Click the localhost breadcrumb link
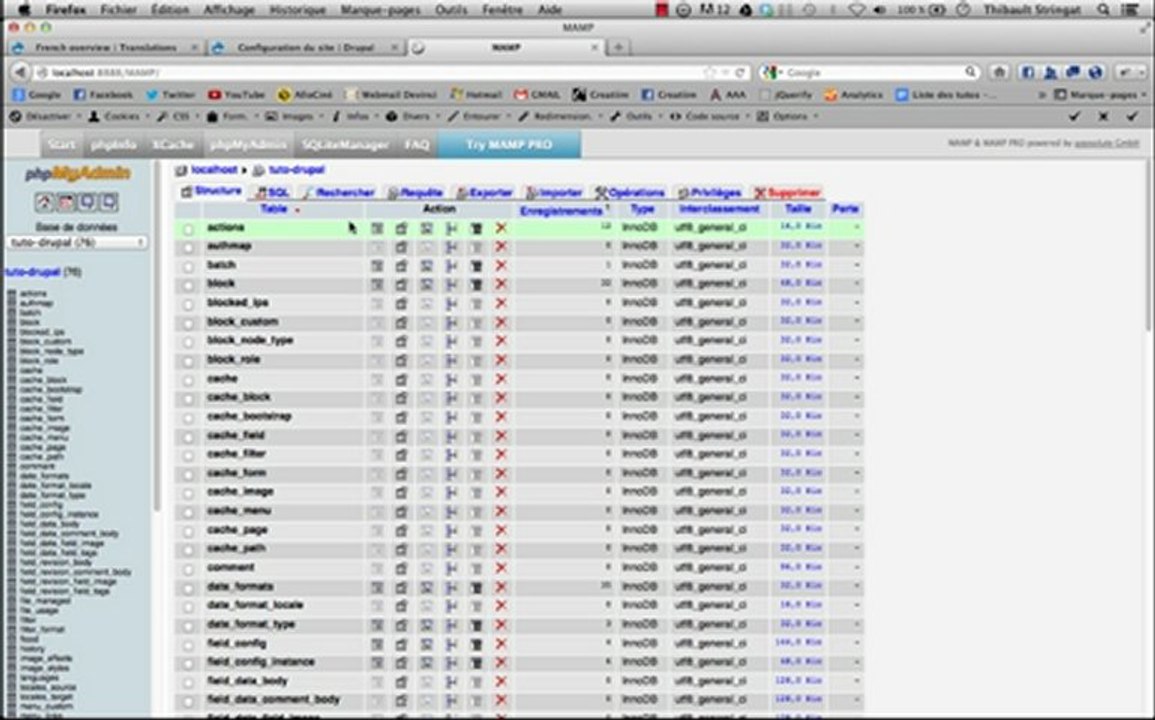The image size is (1155, 720). click(214, 169)
